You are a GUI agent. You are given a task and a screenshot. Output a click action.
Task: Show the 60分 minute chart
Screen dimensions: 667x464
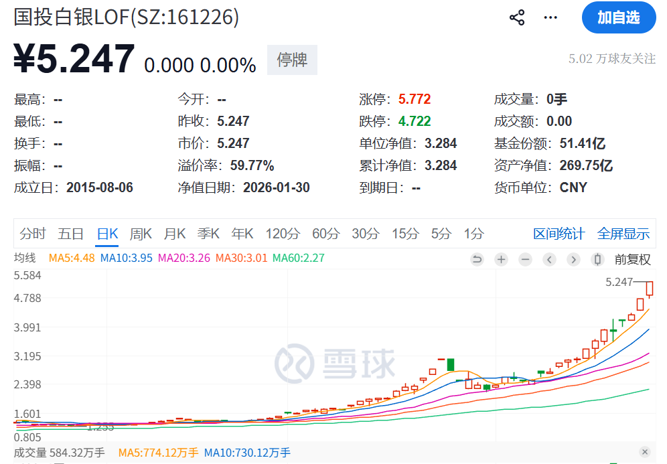coord(325,234)
